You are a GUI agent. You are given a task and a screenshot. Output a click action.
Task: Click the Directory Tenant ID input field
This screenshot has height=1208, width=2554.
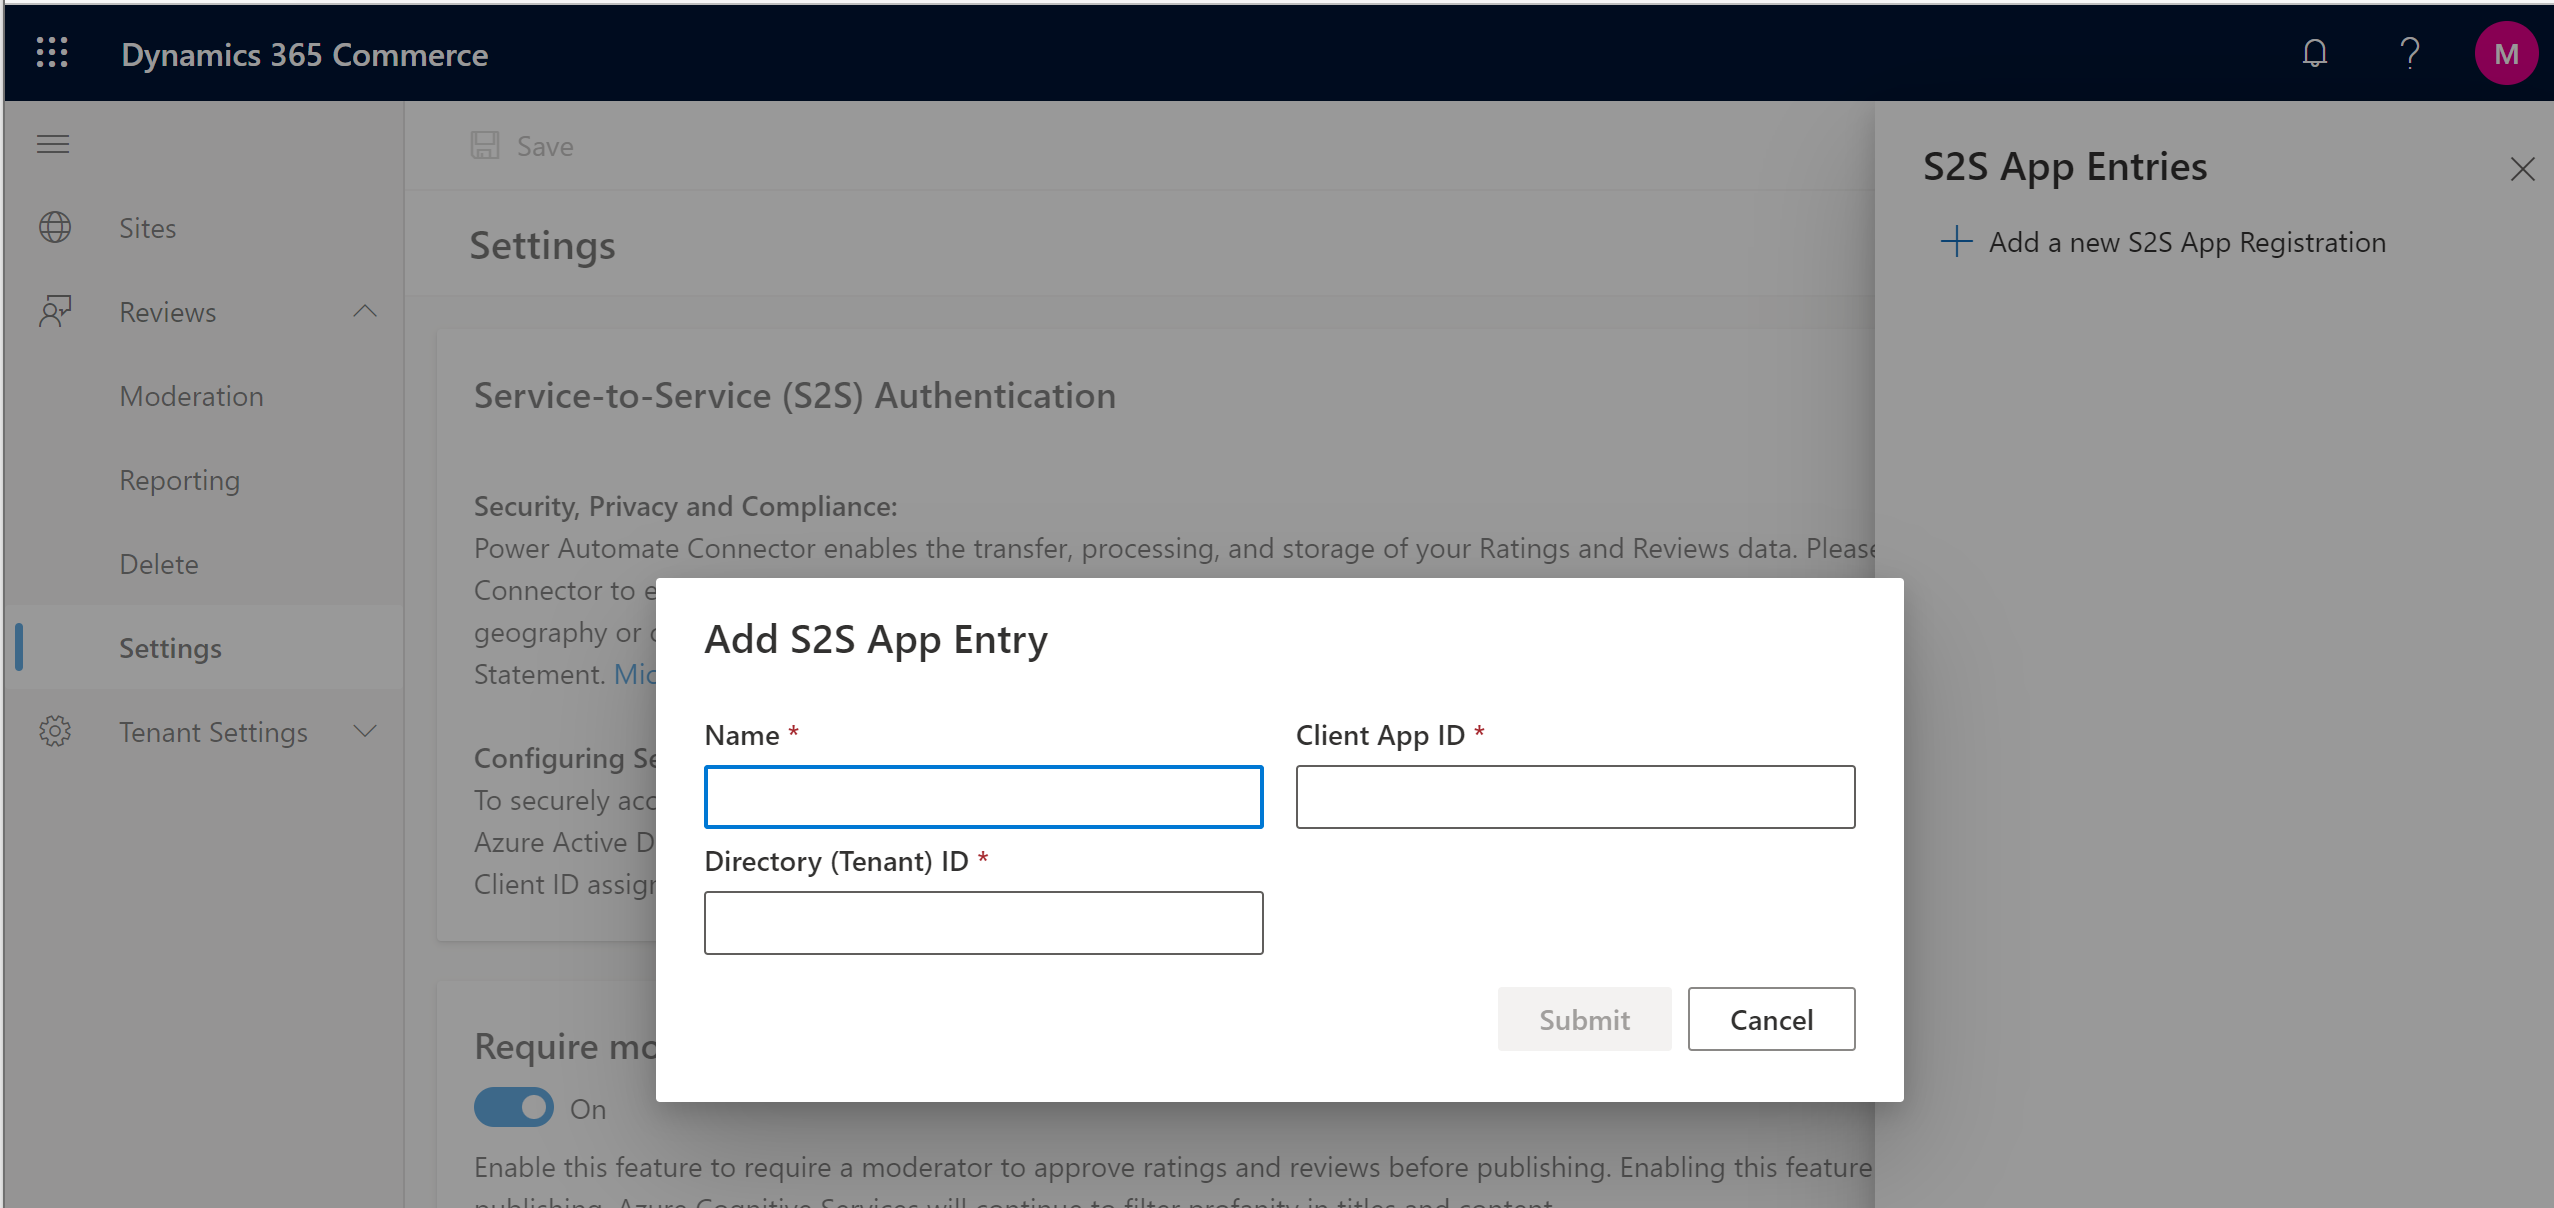[984, 921]
